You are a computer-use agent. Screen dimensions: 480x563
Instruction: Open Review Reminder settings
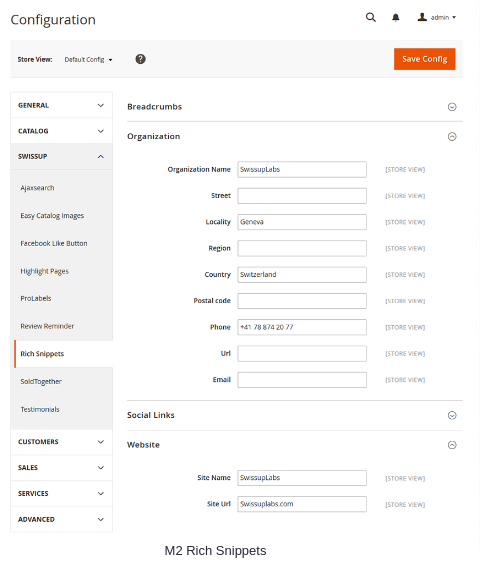[x=47, y=326]
